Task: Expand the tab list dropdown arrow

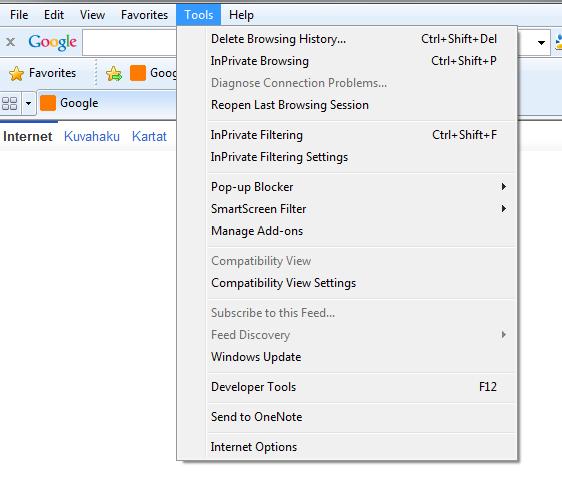Action: [x=28, y=104]
